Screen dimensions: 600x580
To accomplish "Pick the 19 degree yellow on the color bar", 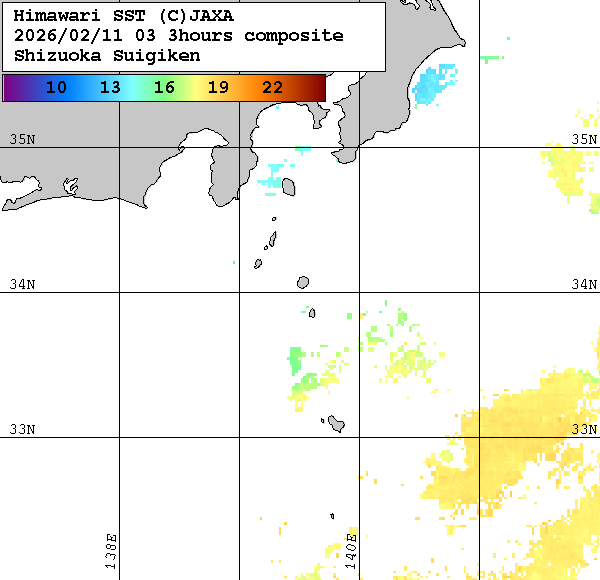I will click(218, 88).
